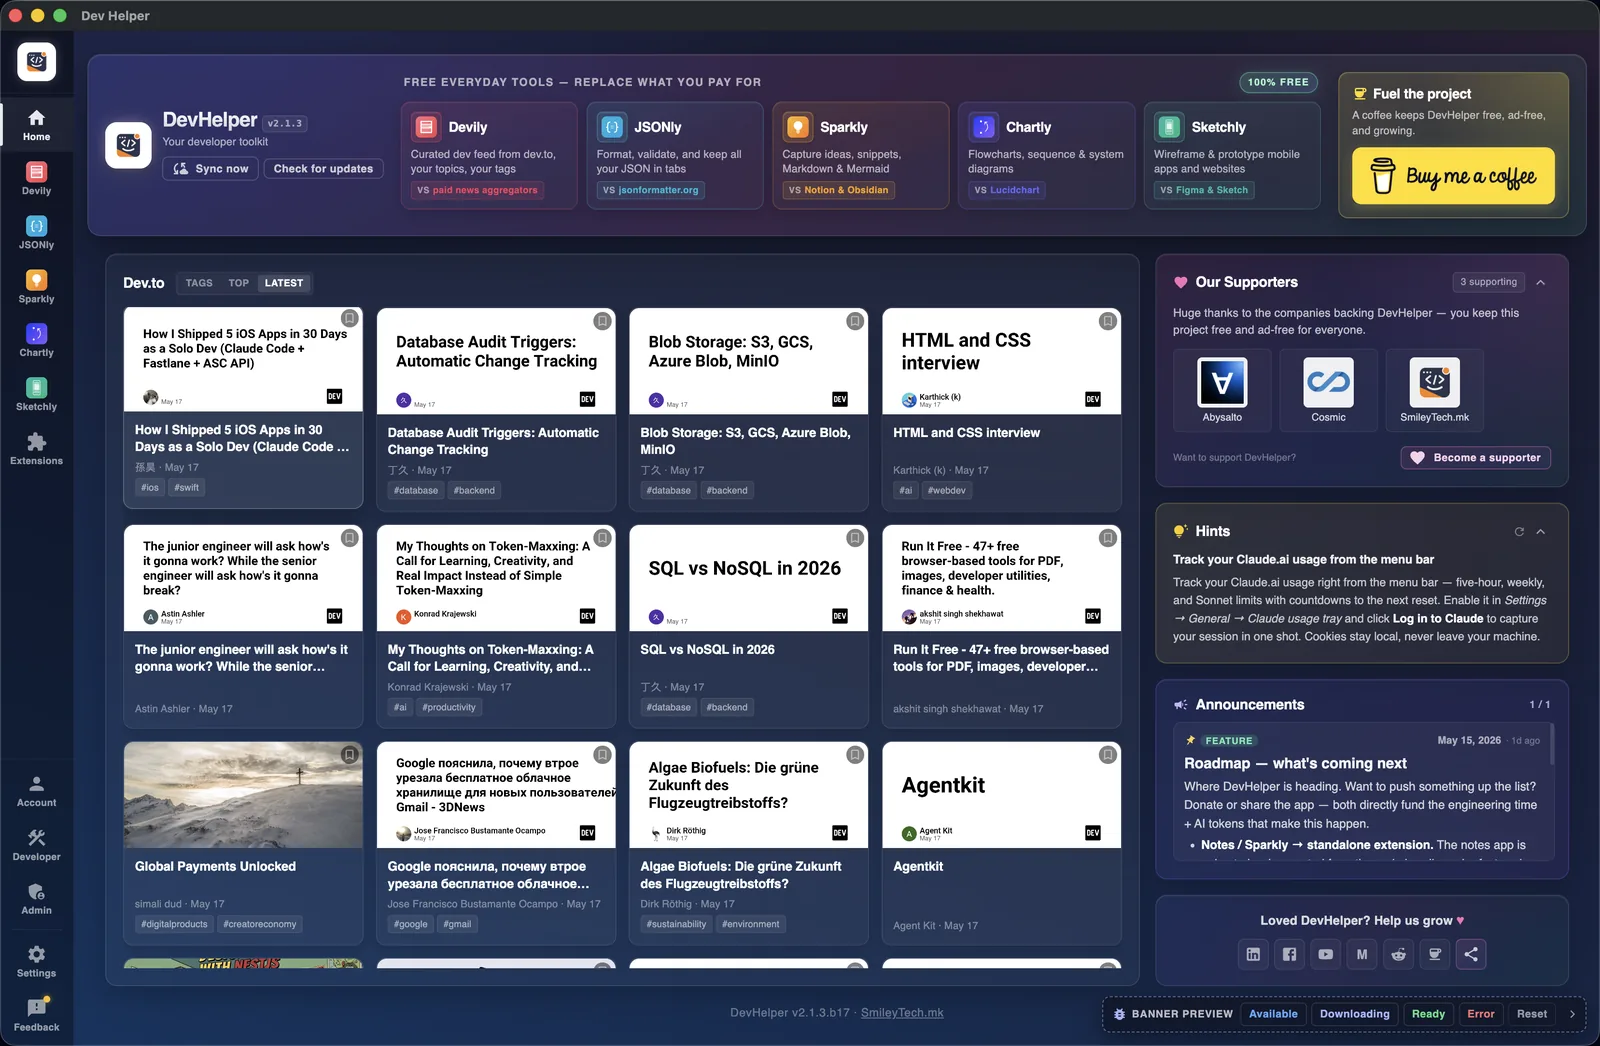Screen dimensions: 1600x1046
Task: Click Check for updates
Action: tap(323, 169)
